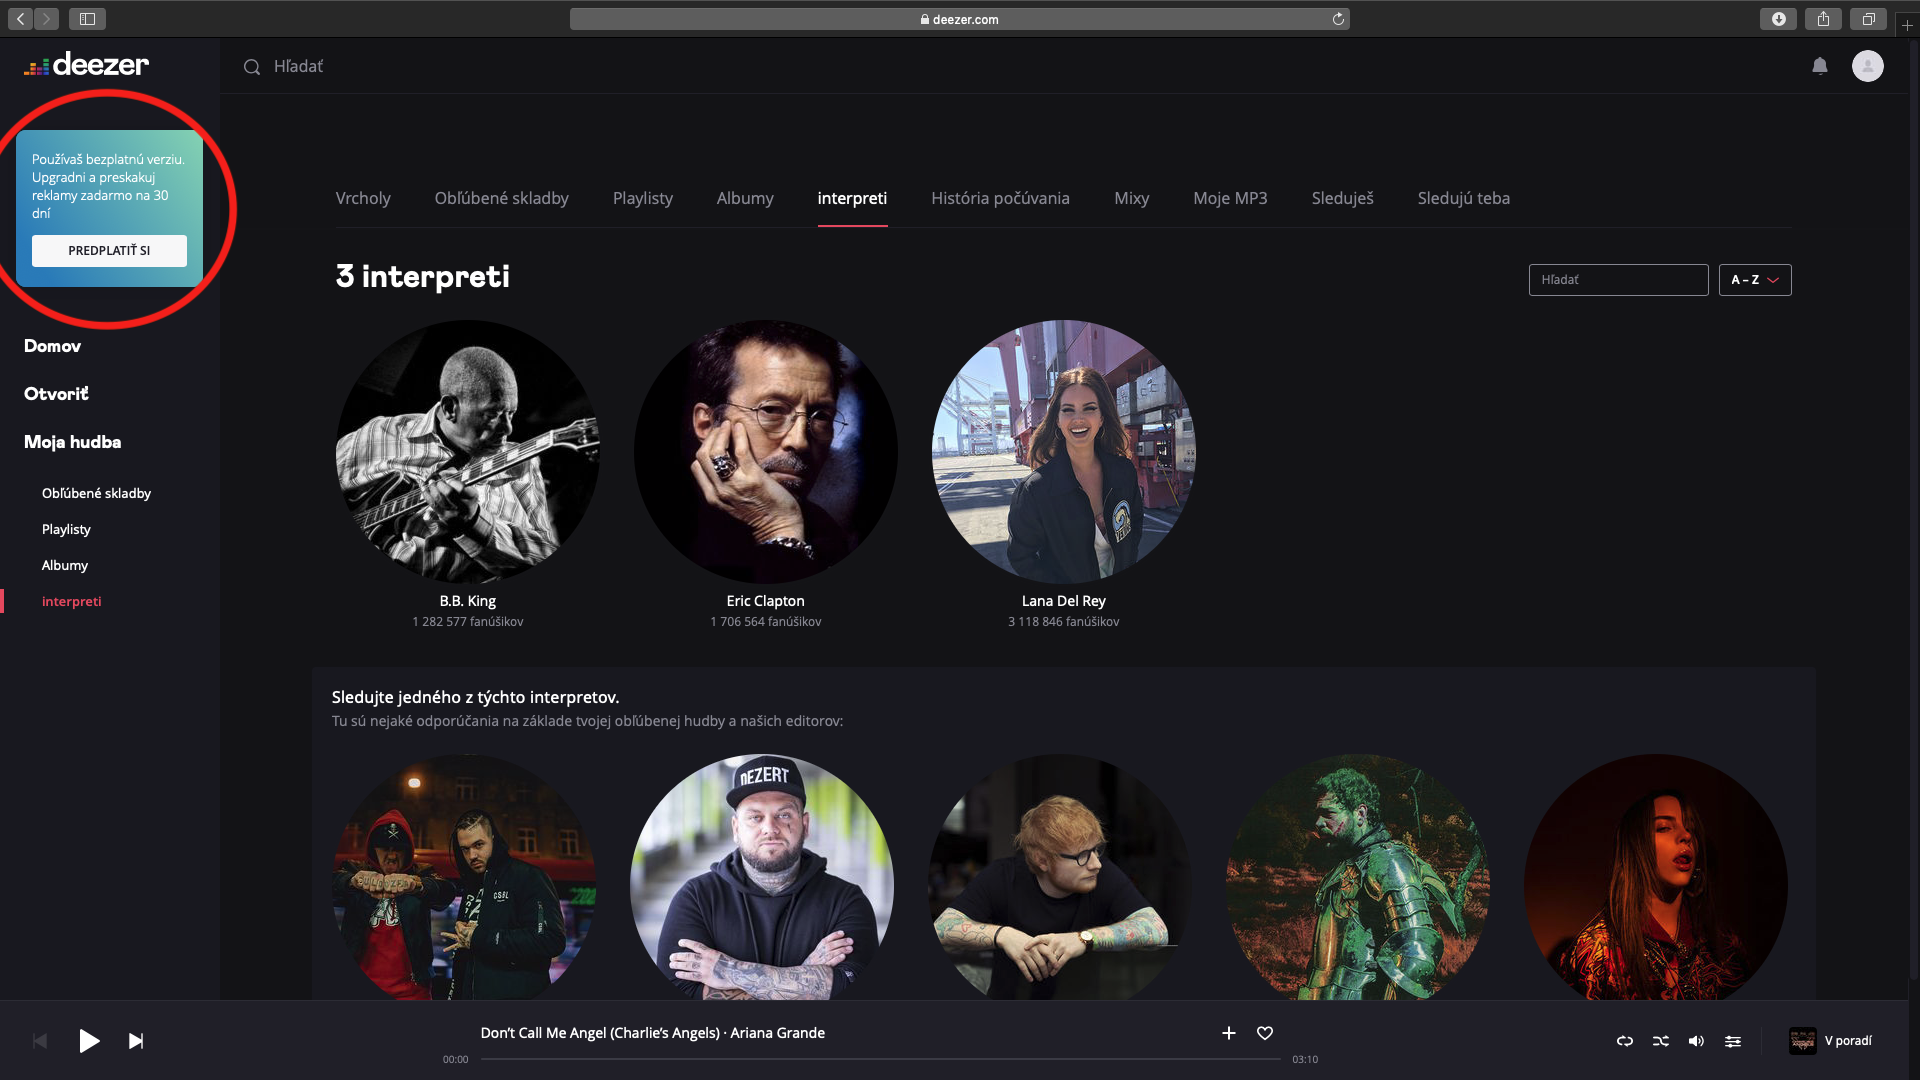The width and height of the screenshot is (1920, 1080).
Task: Open a new Safari tab
Action: point(1907,25)
